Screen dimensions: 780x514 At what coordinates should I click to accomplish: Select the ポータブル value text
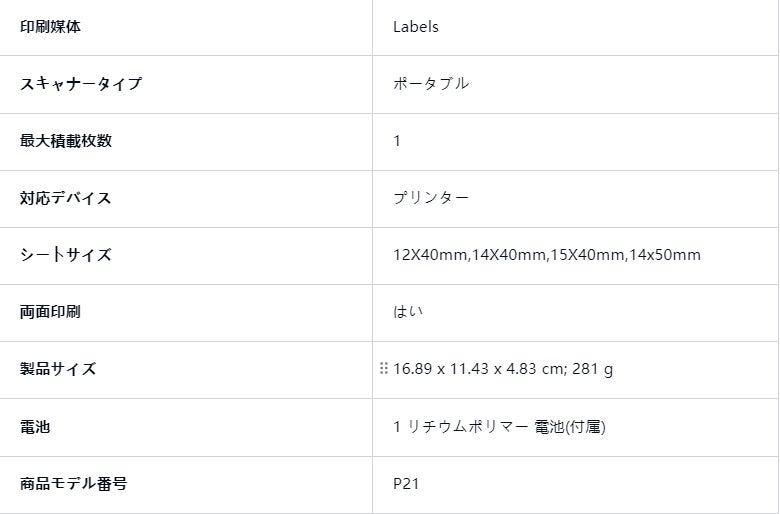pos(431,84)
